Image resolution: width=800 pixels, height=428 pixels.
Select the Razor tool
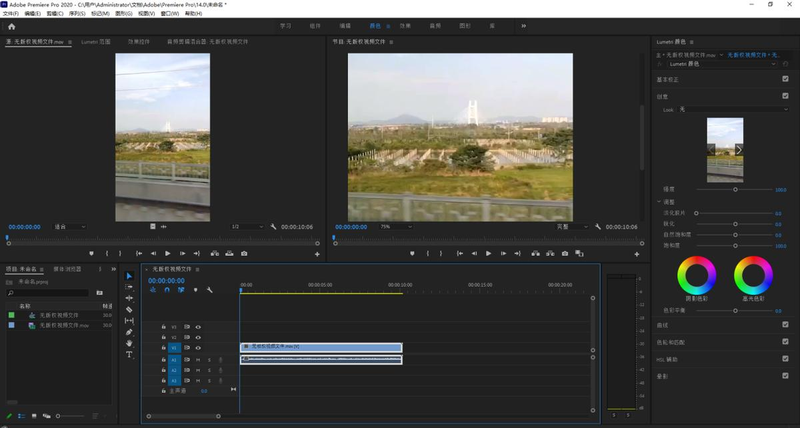pos(129,310)
